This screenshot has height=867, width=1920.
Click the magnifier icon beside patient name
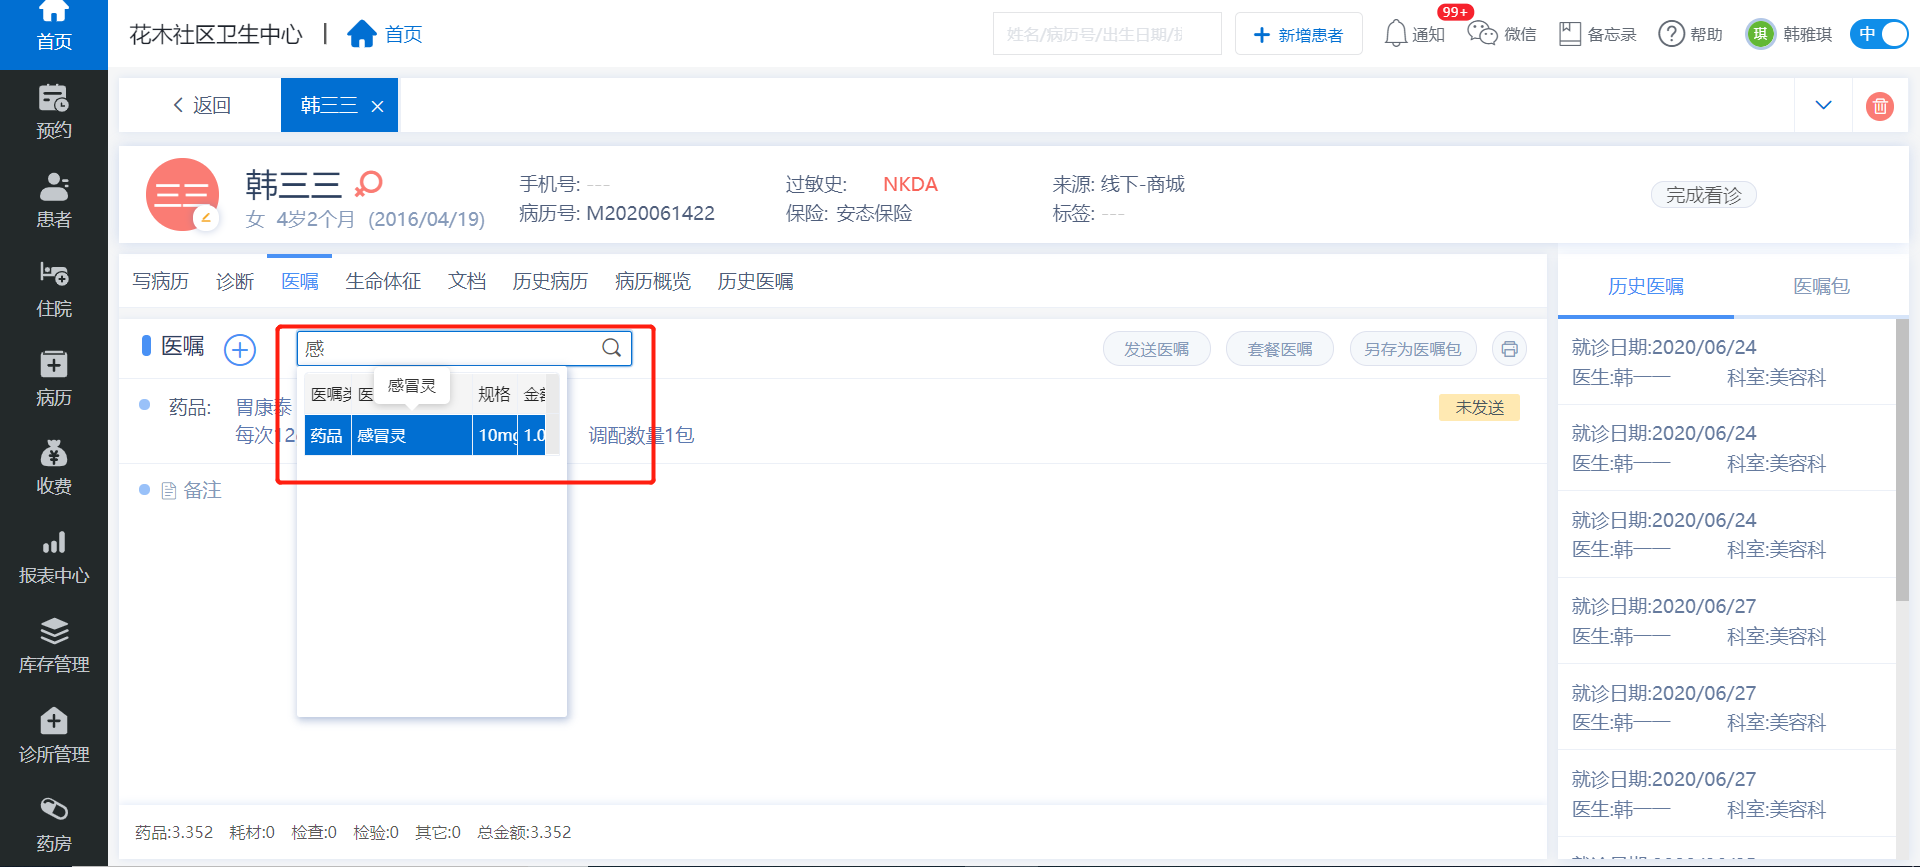(369, 183)
